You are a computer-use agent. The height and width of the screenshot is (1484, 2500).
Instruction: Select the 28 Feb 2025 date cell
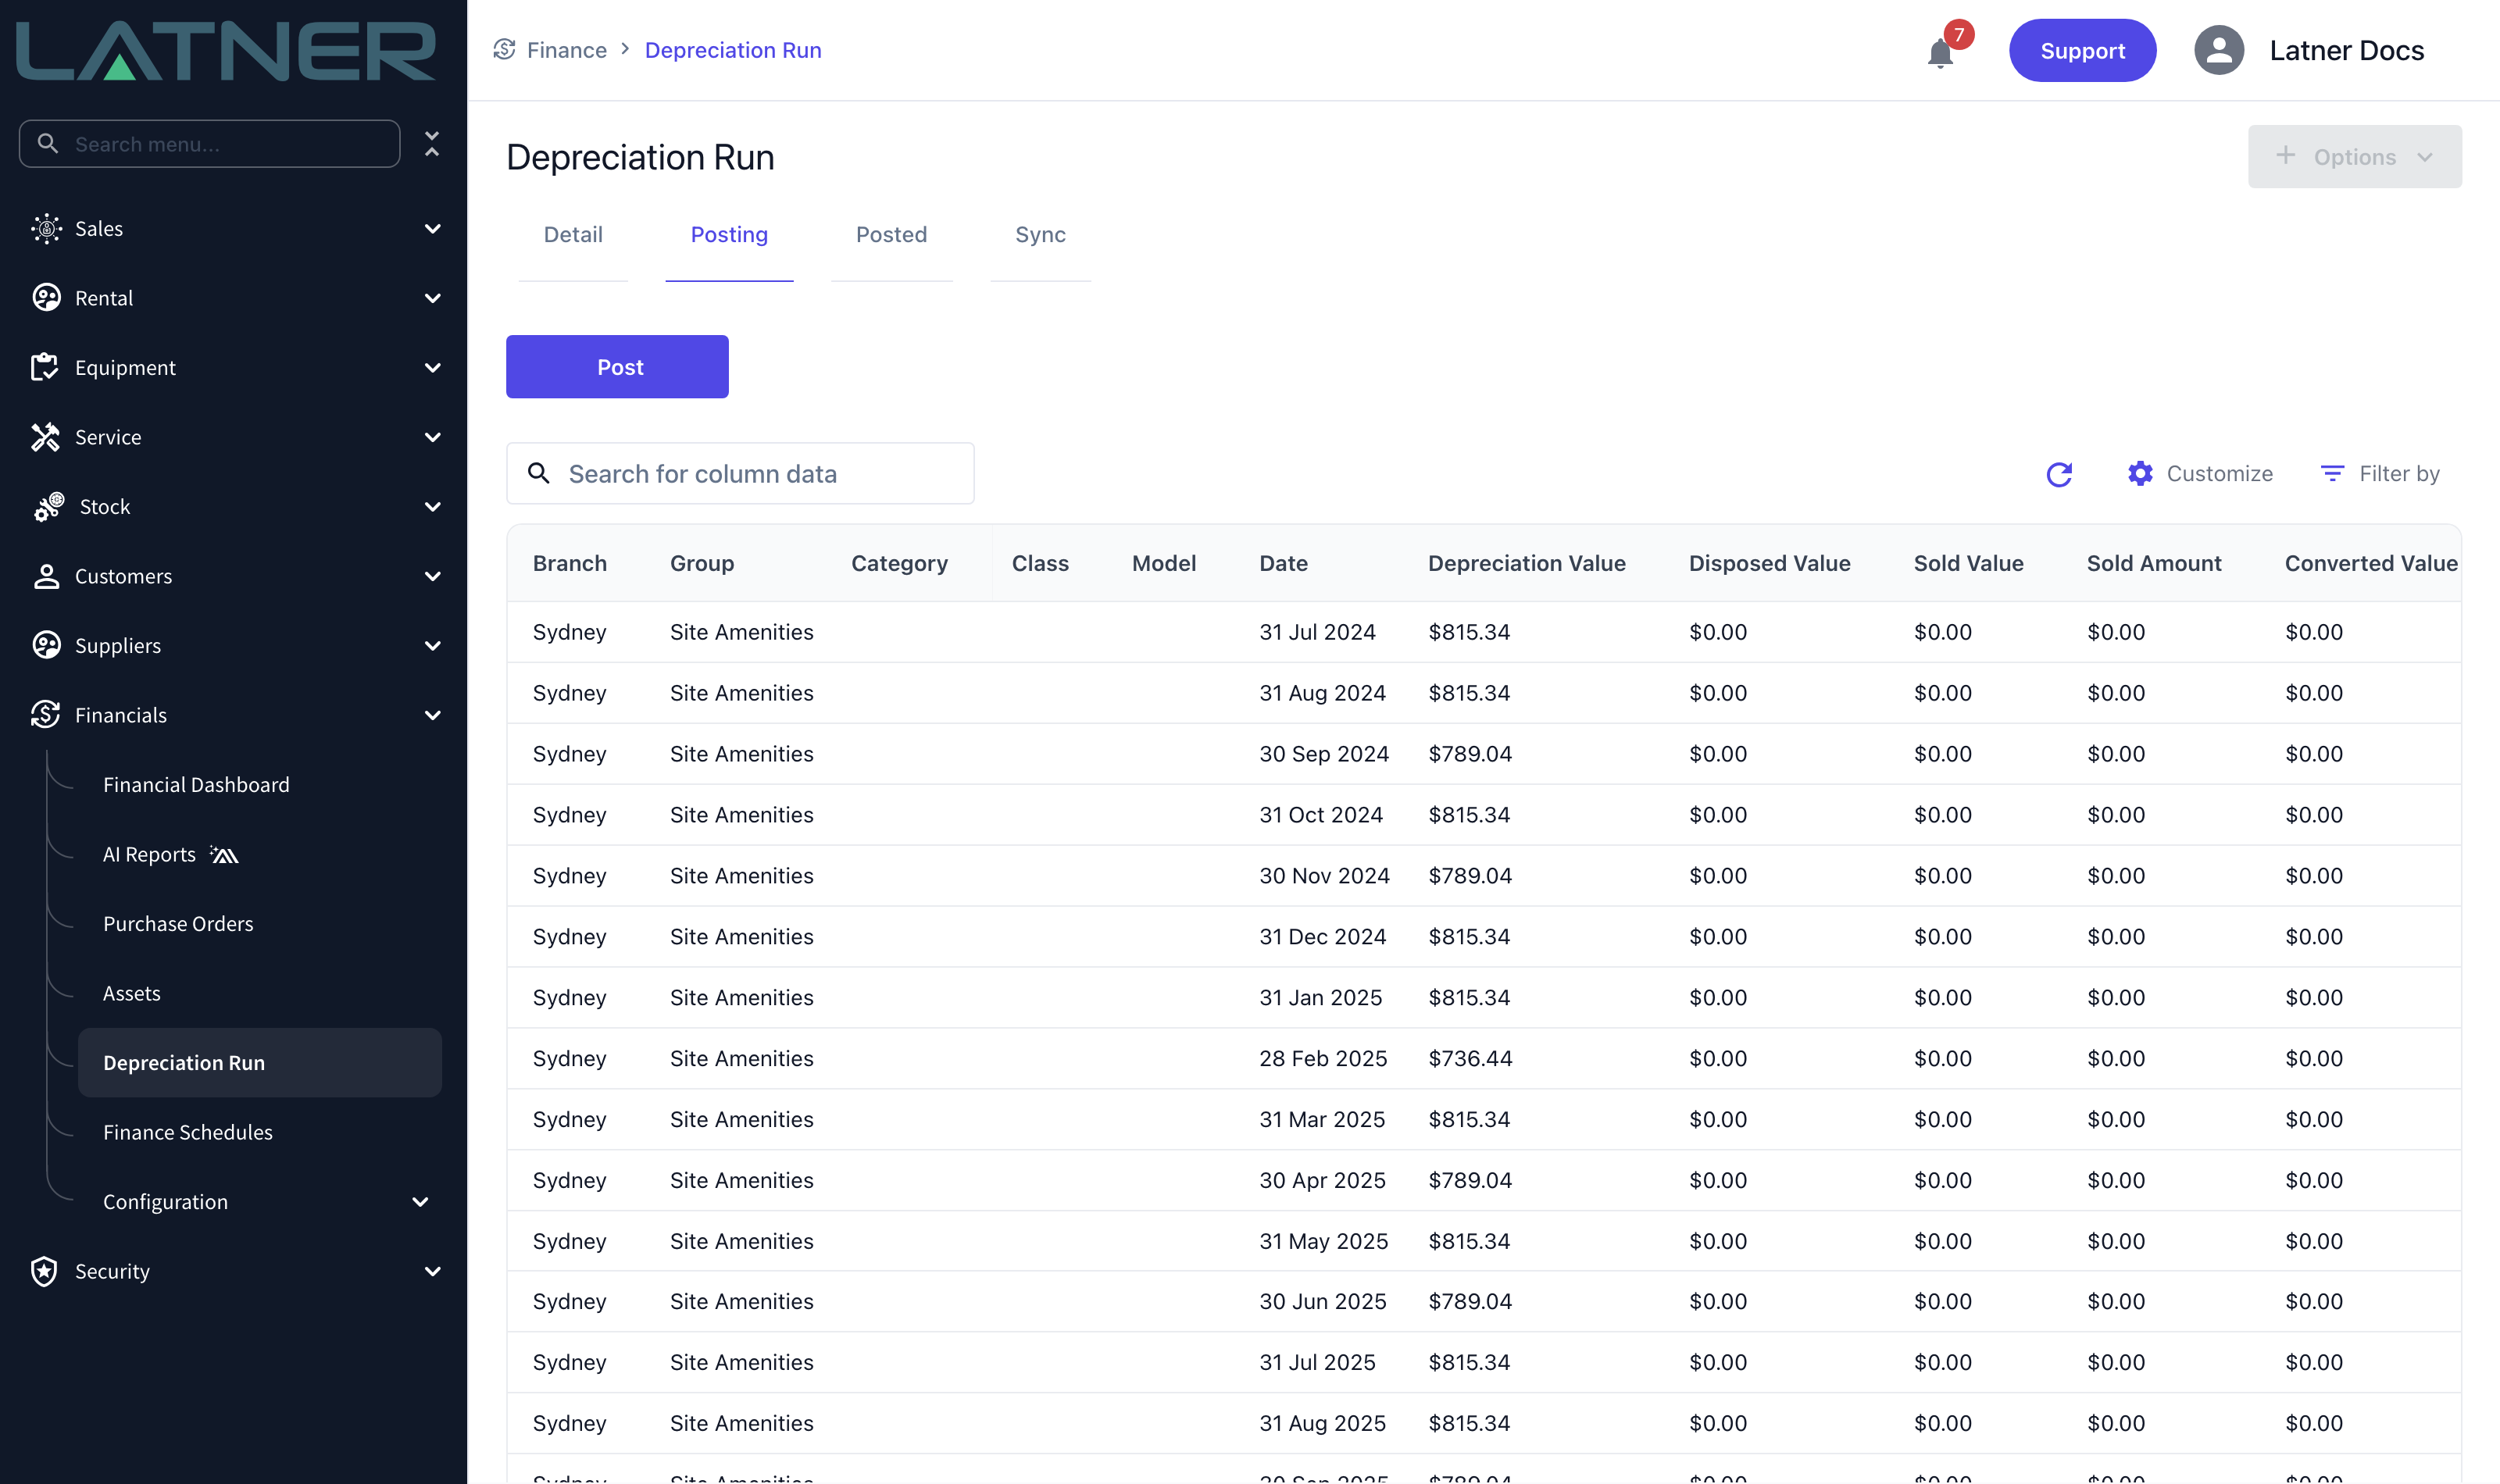(x=1323, y=1059)
